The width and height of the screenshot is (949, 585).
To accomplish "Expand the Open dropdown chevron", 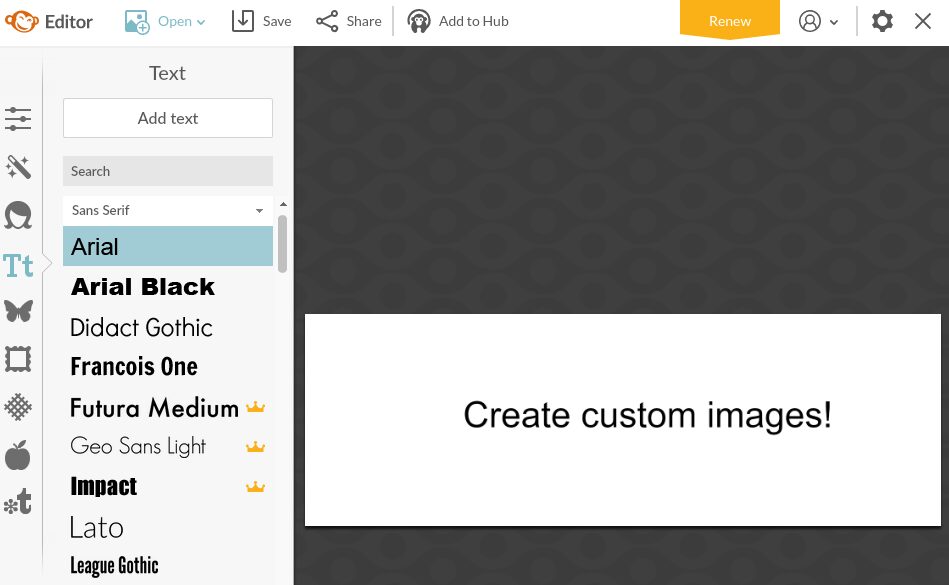I will pos(201,22).
